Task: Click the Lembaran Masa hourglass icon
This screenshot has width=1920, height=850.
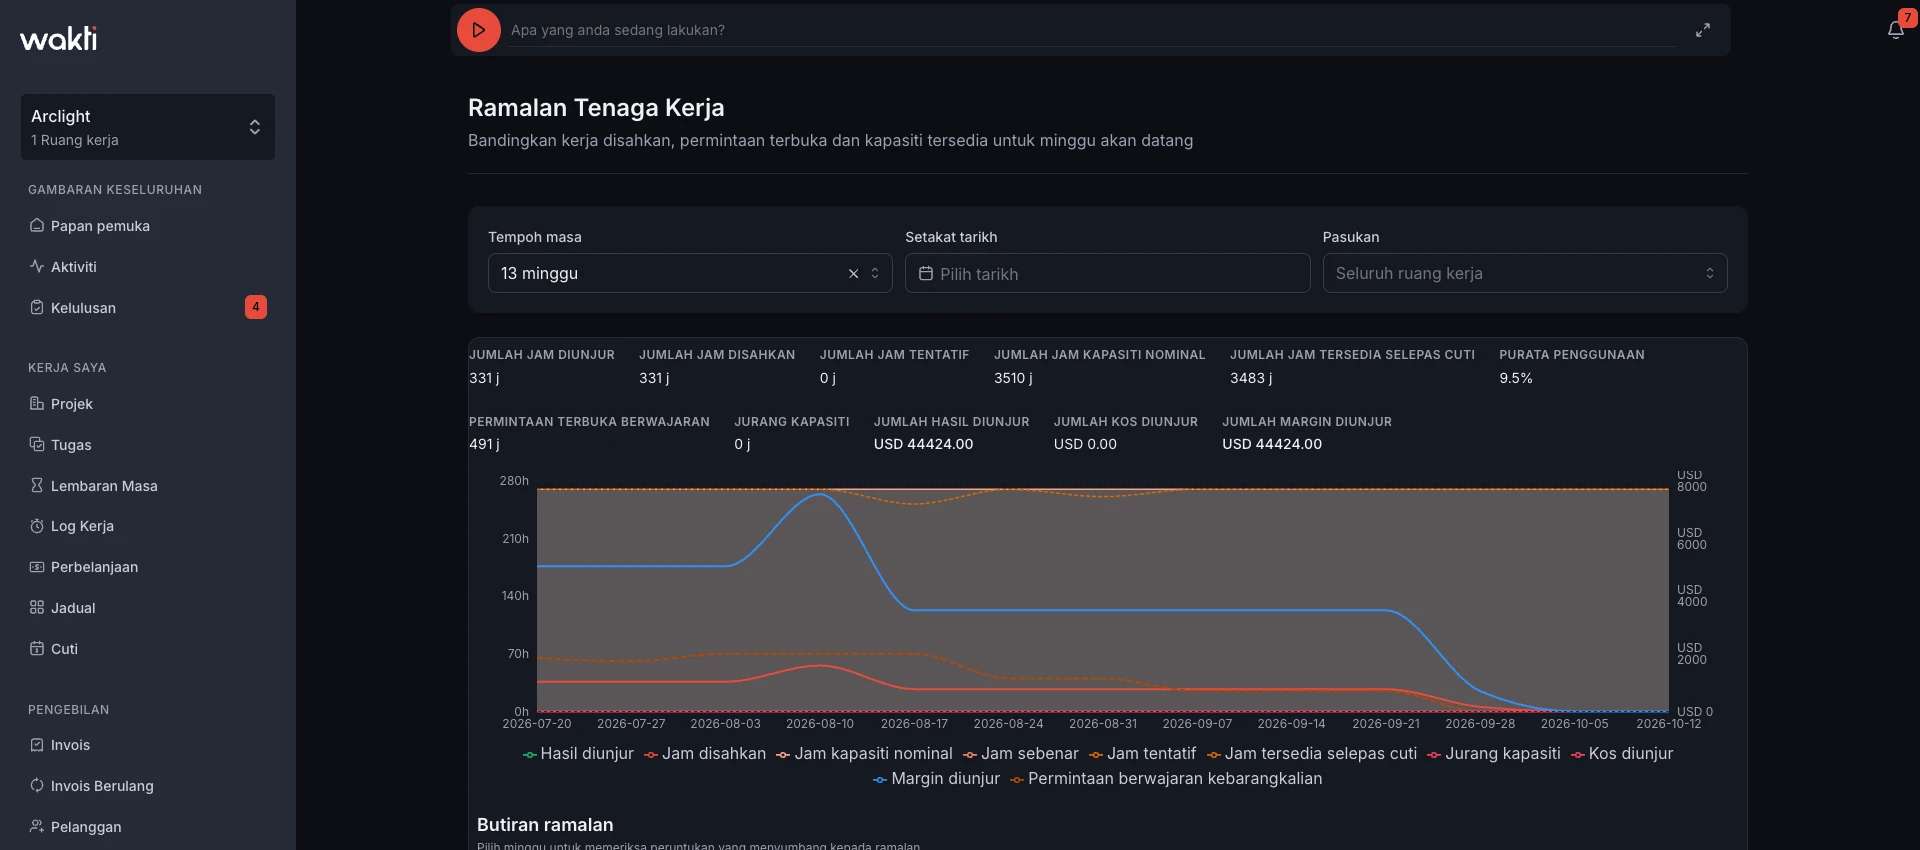Action: pyautogui.click(x=37, y=485)
